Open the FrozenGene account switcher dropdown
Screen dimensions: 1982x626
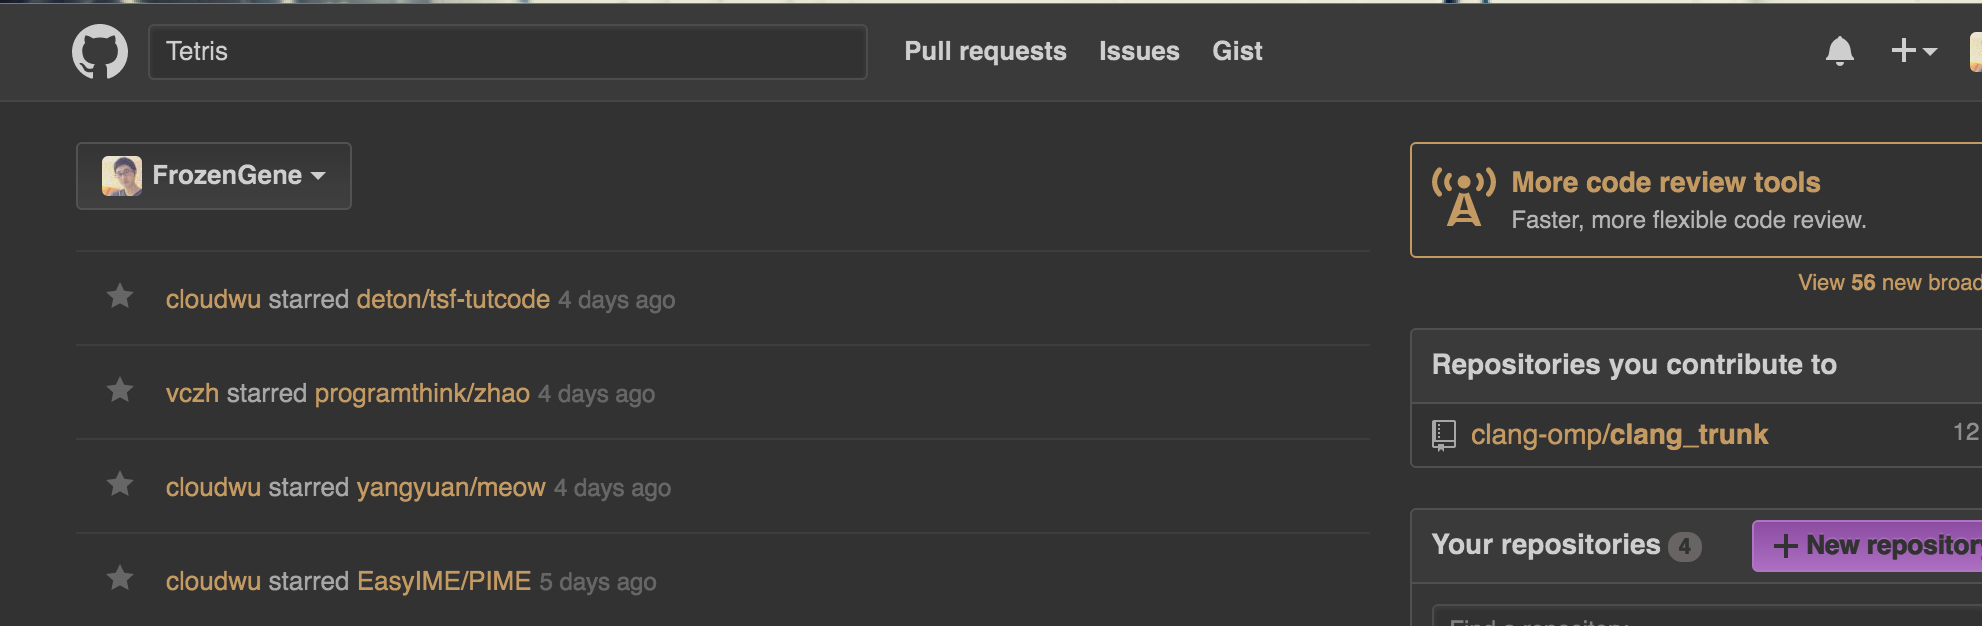pos(214,176)
